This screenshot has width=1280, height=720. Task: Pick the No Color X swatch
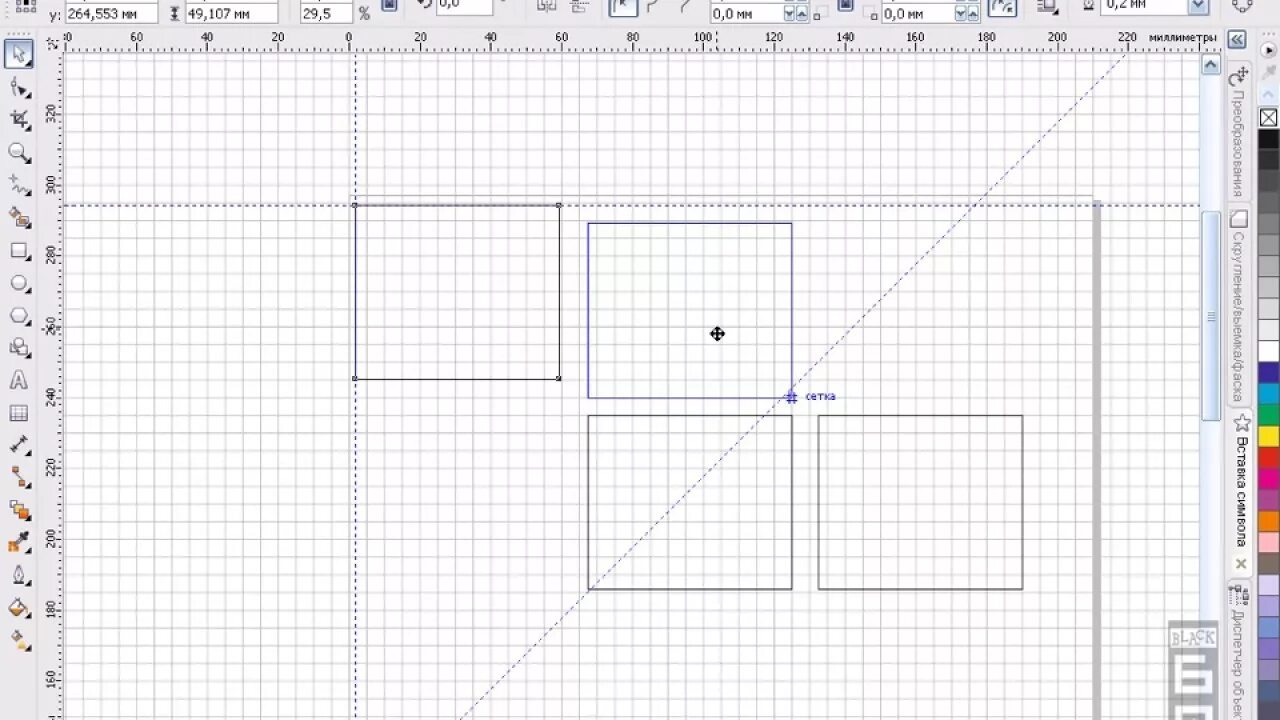[1268, 118]
